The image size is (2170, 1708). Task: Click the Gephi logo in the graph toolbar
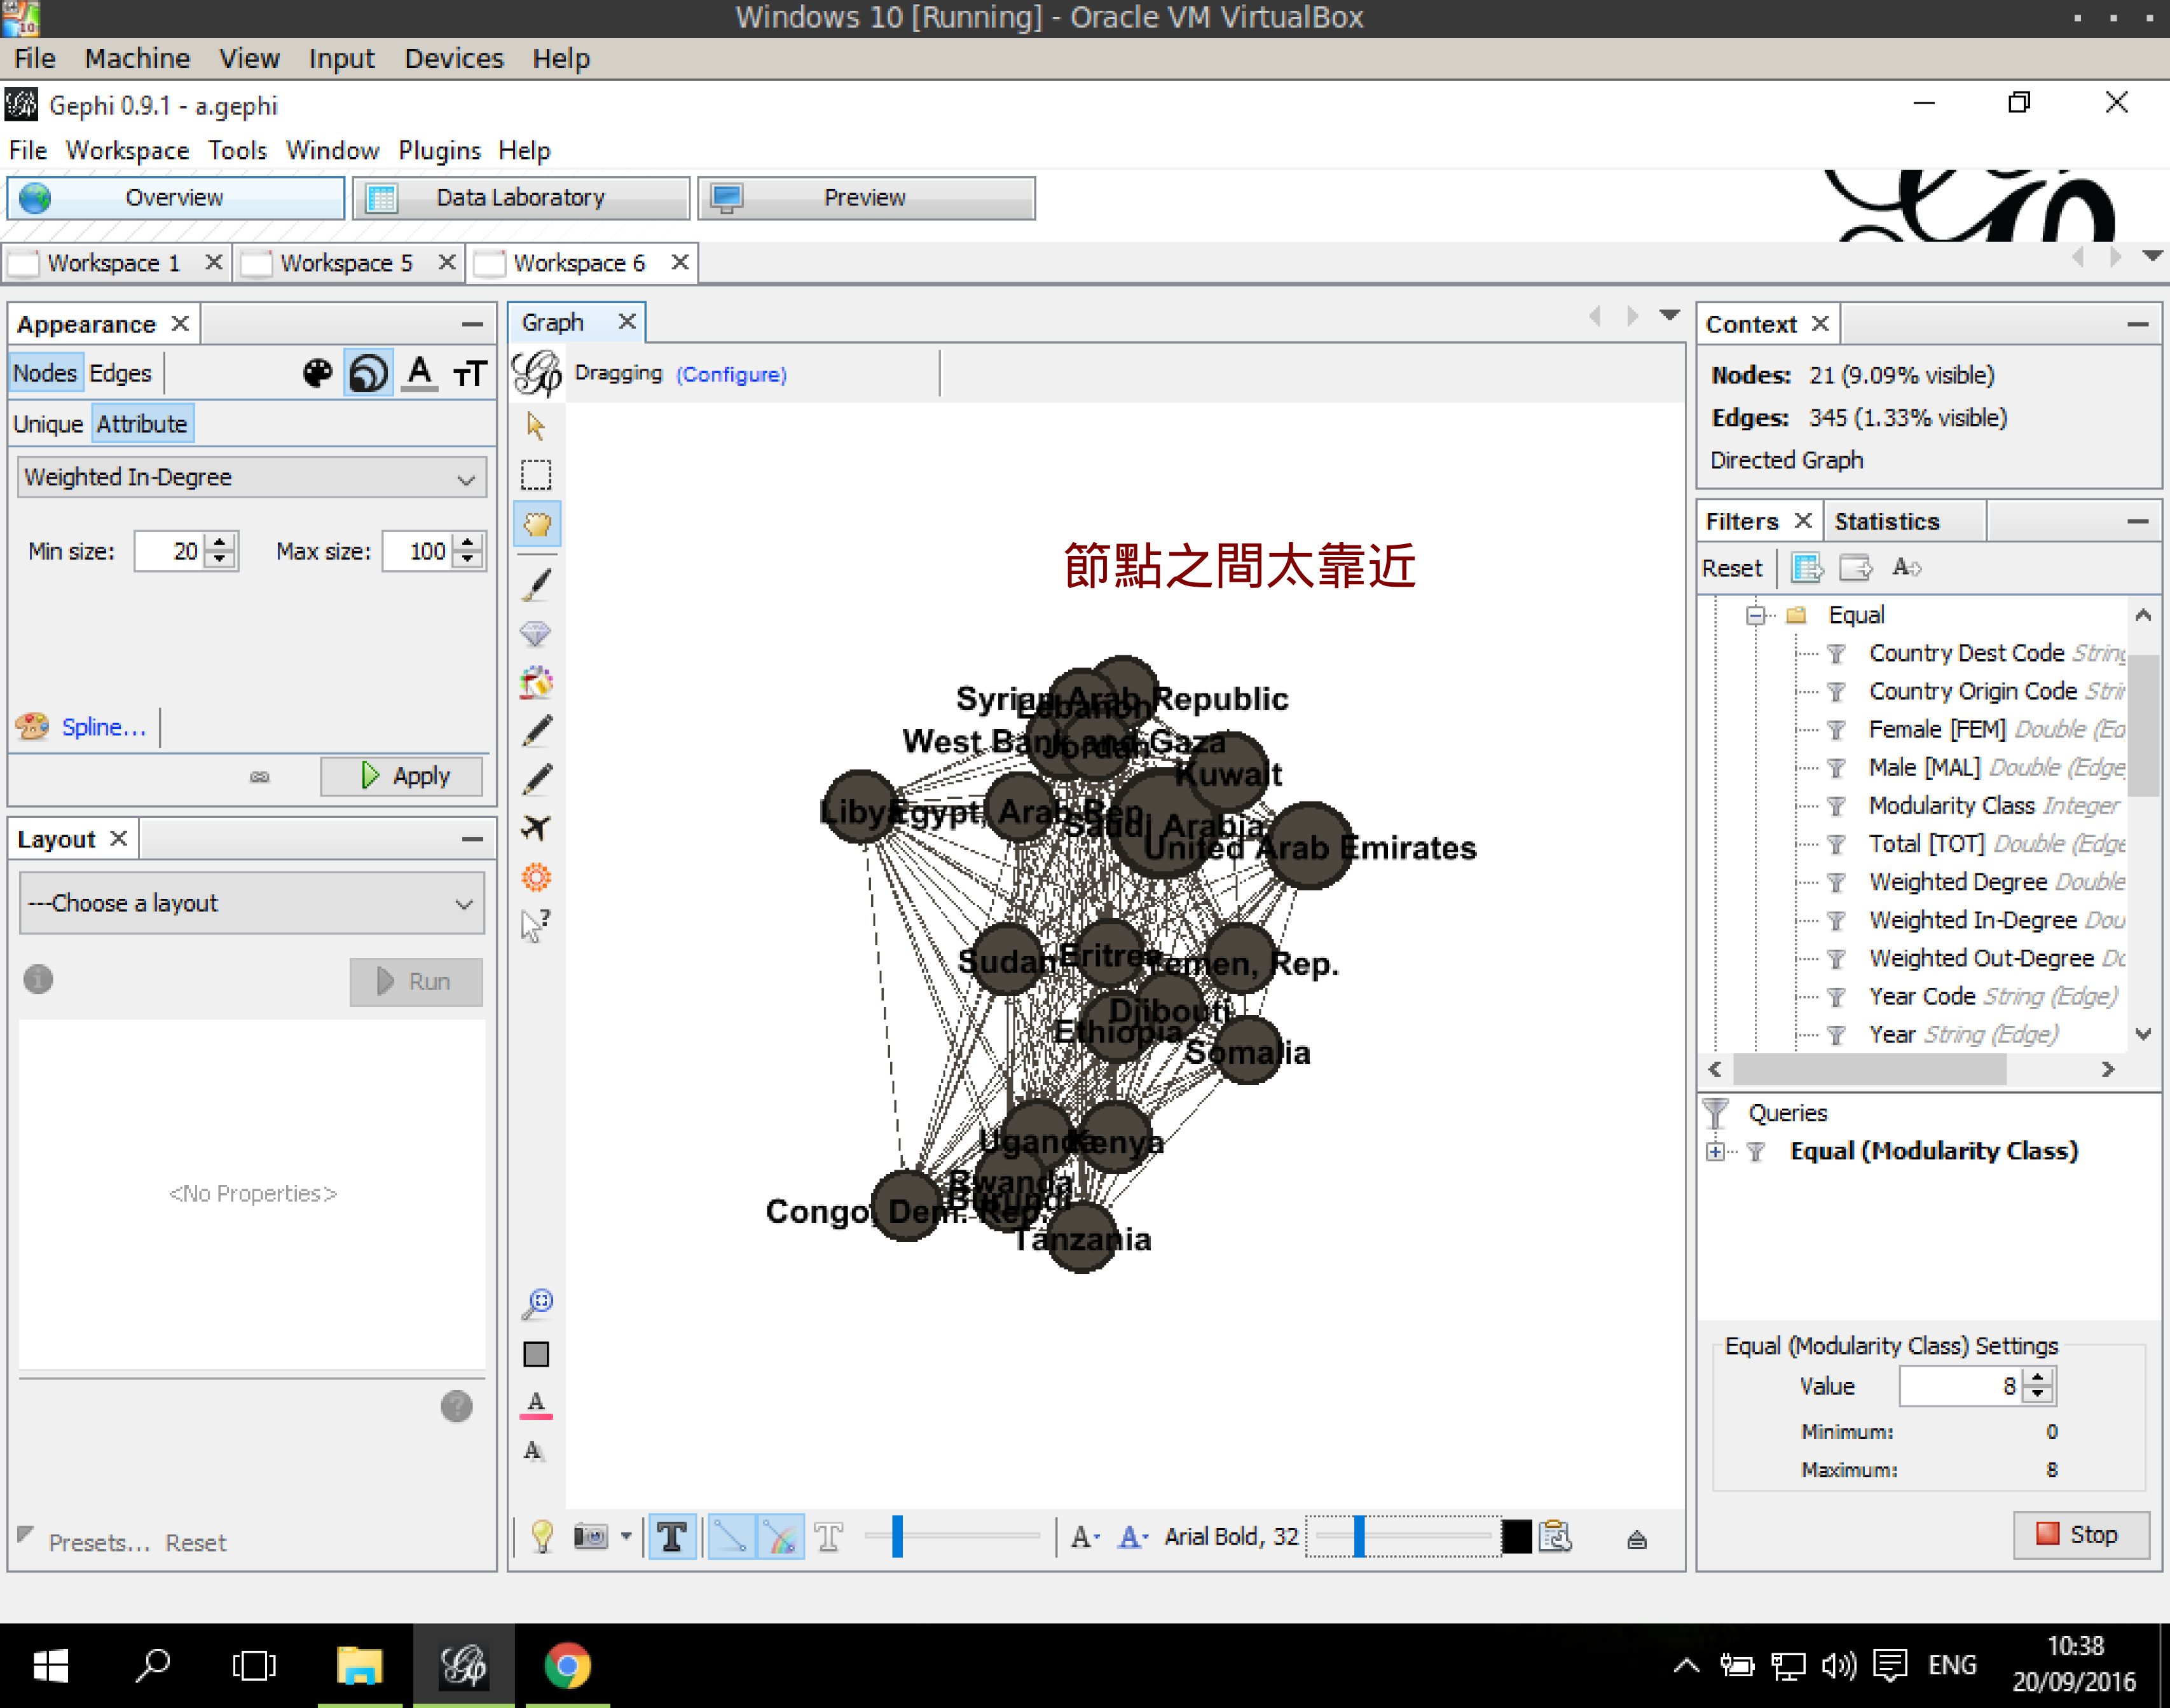point(537,374)
